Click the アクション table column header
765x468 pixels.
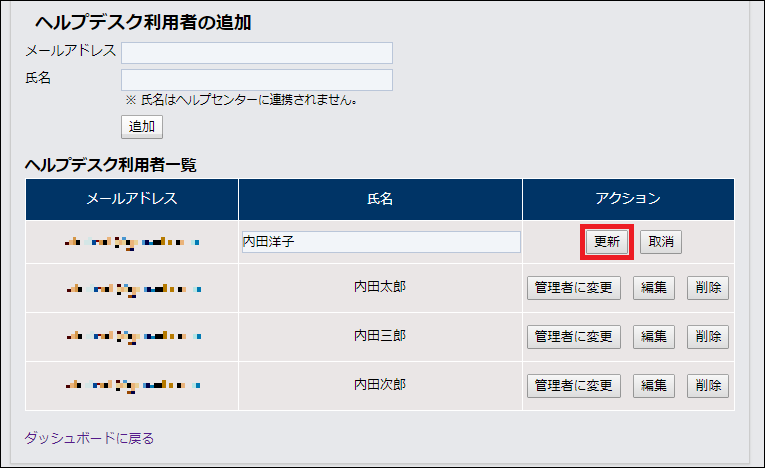[x=627, y=199]
